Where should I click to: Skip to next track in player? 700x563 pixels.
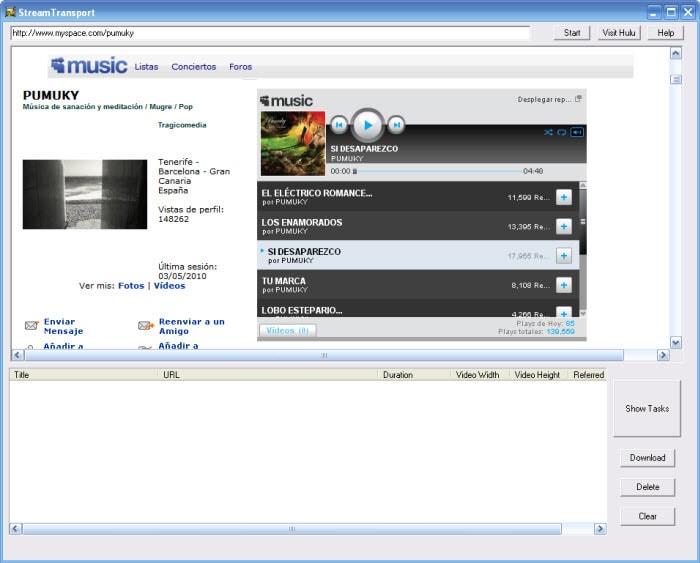(396, 125)
